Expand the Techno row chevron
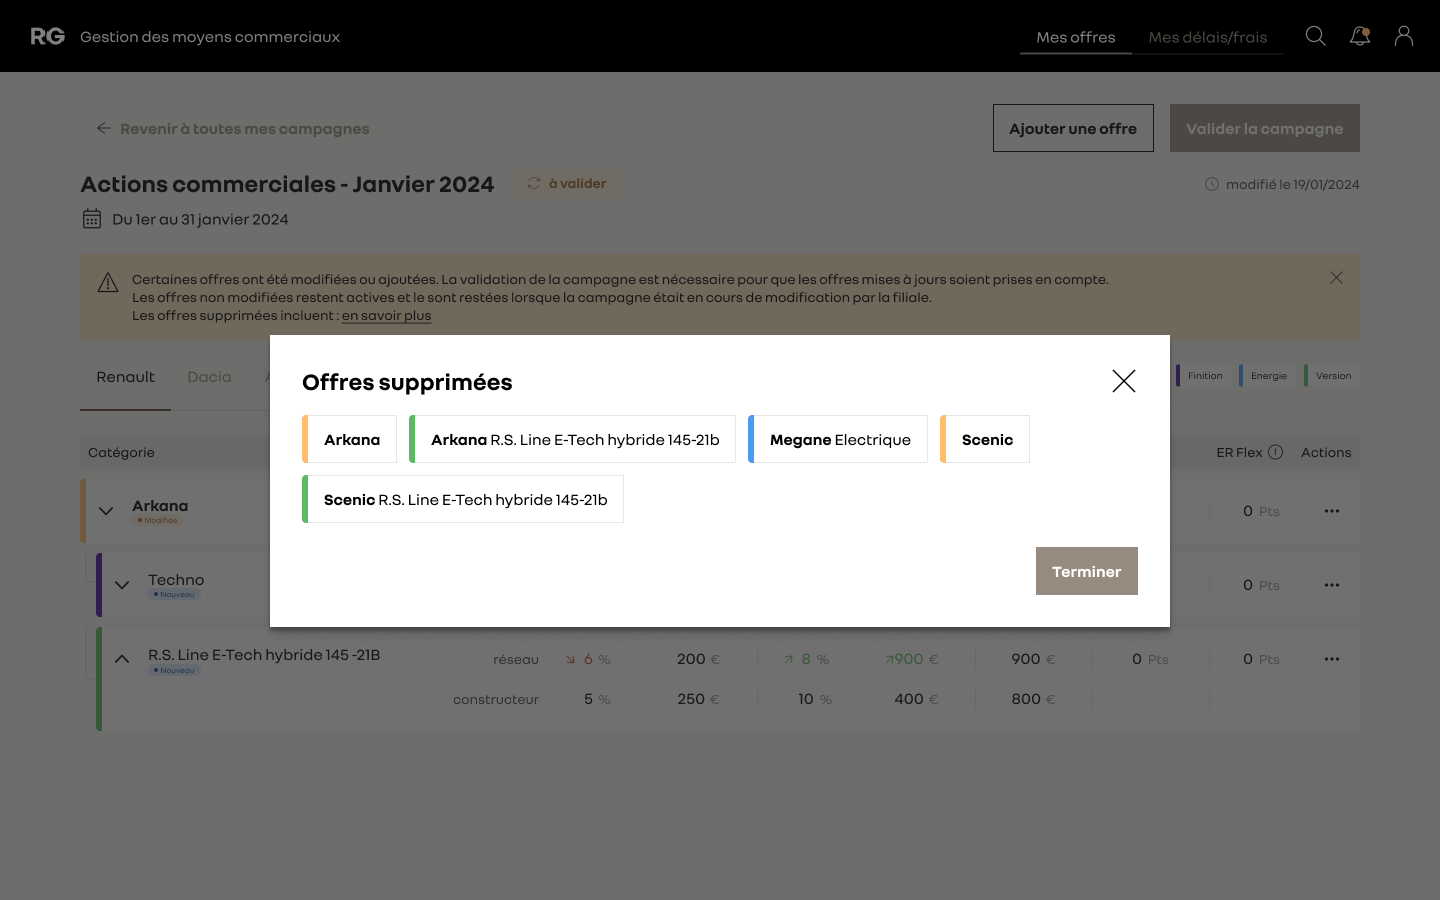1440x900 pixels. (x=122, y=585)
